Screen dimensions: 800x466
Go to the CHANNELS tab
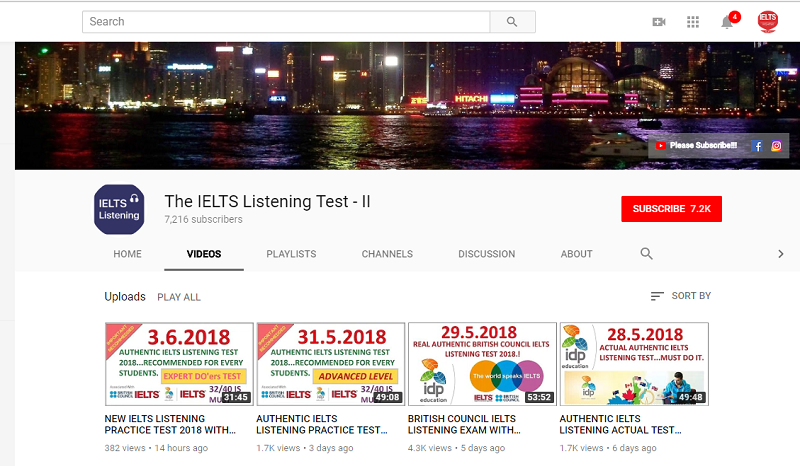point(387,254)
